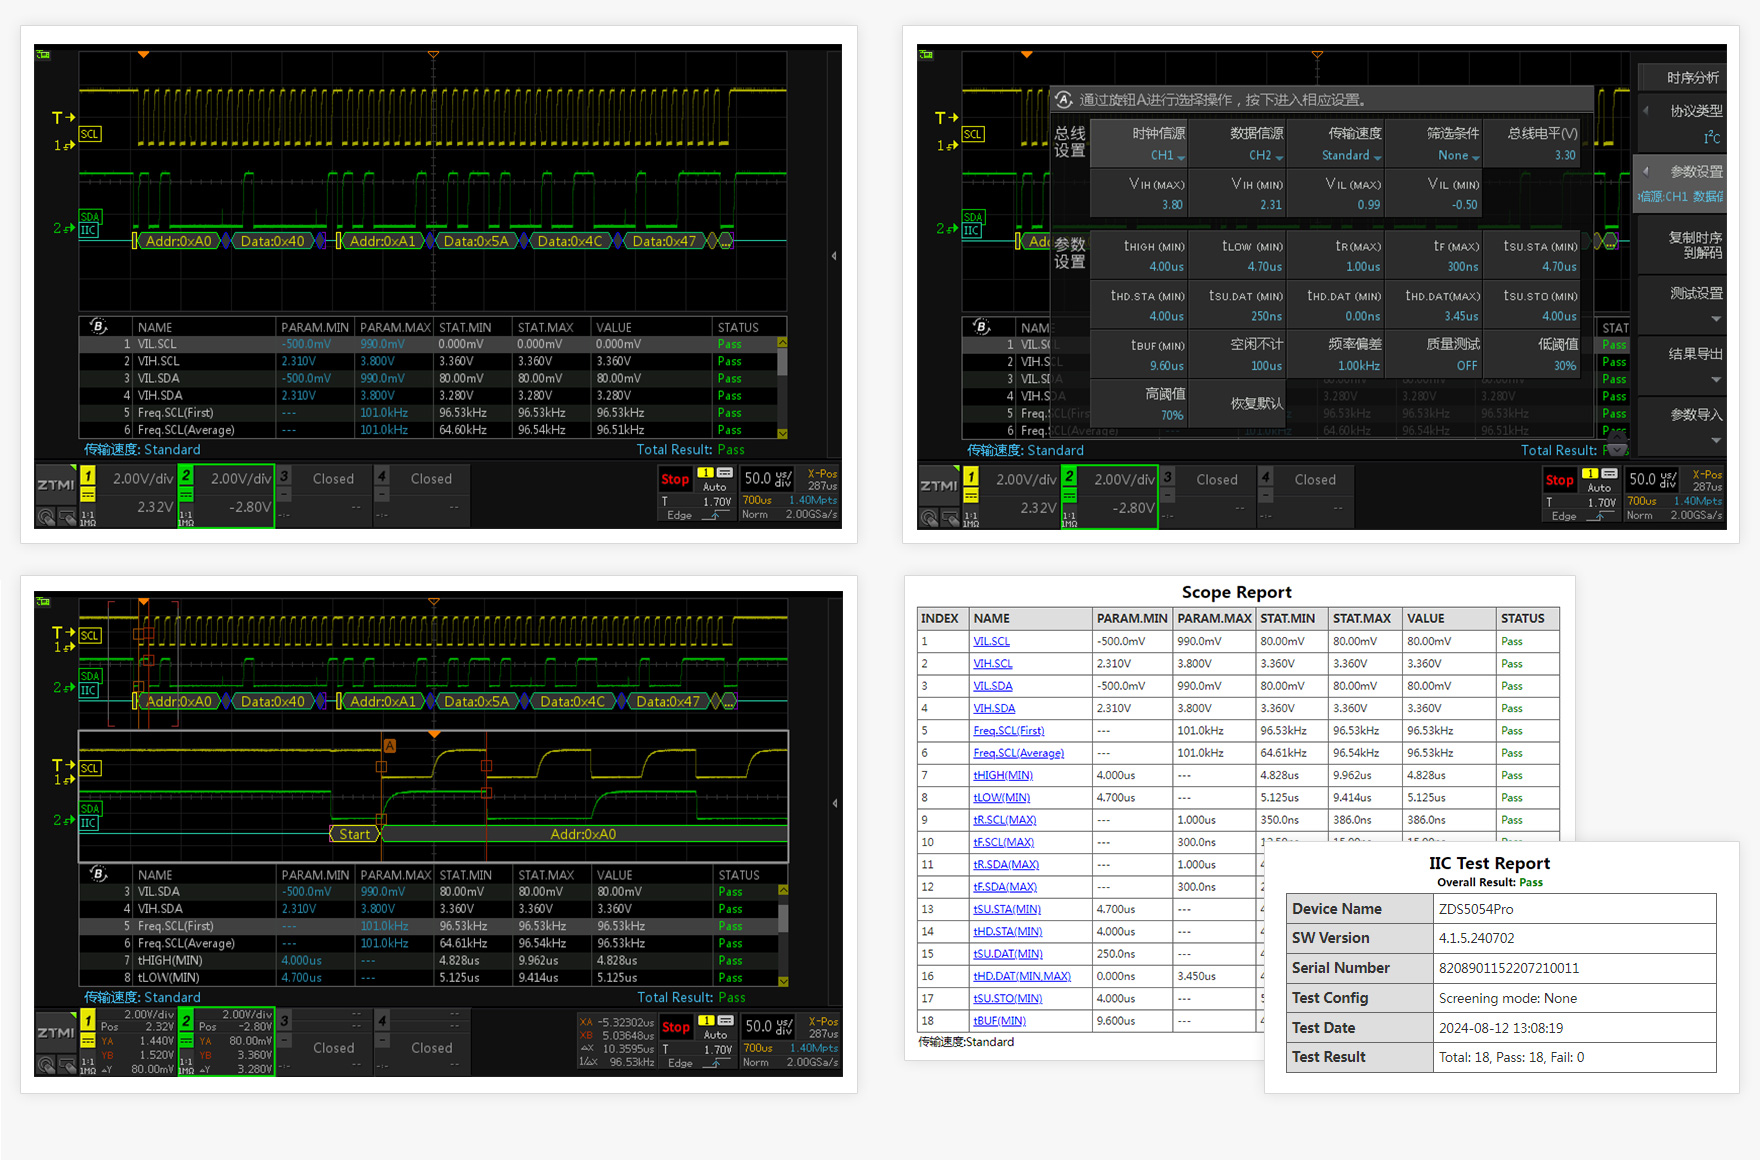Click the orange cursor A marker in zoomed waveform
Viewport: 1760px width, 1160px height.
390,746
